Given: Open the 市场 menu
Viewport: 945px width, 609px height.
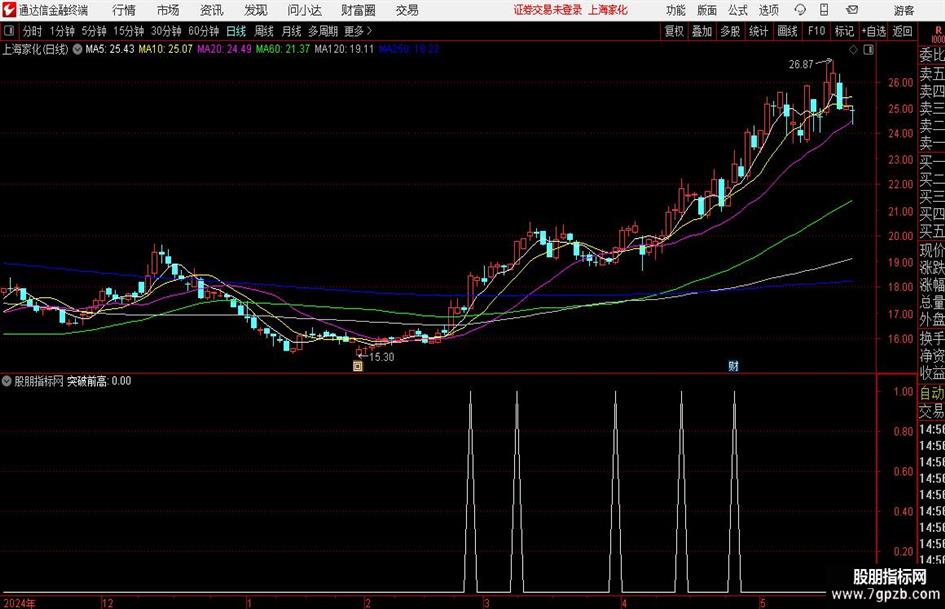Looking at the screenshot, I should tap(168, 10).
